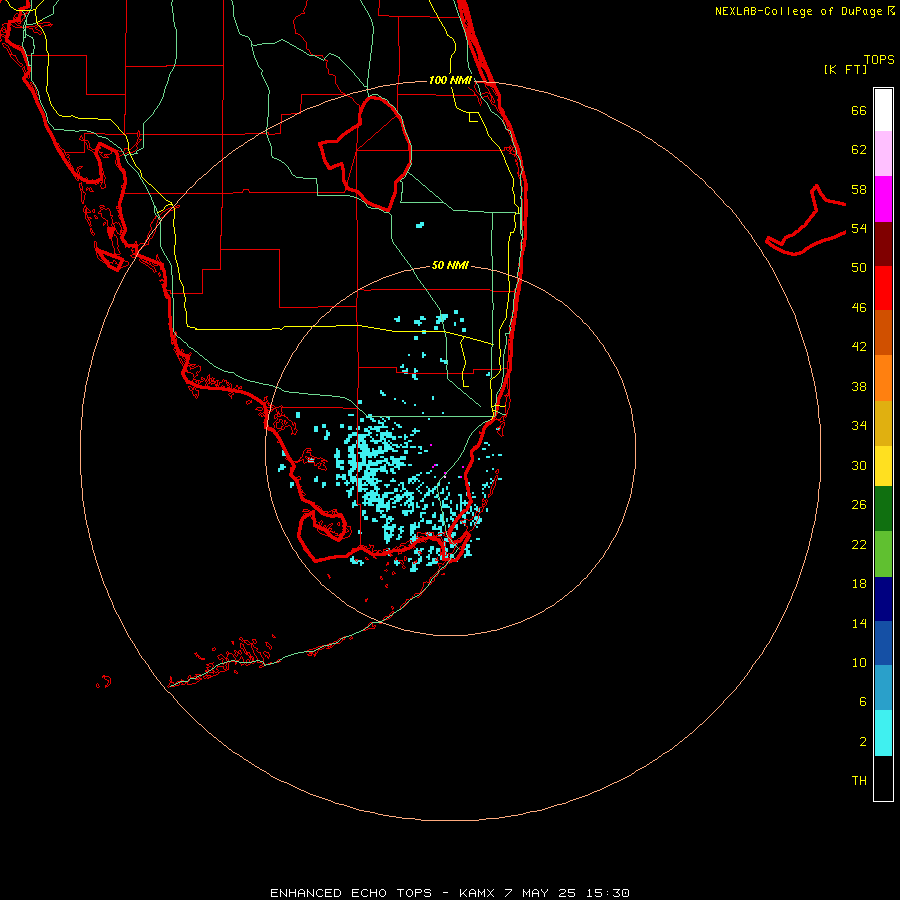This screenshot has width=900, height=900.
Task: Click the ENHANCED ECHO TOPS caption at bottom
Action: [450, 893]
